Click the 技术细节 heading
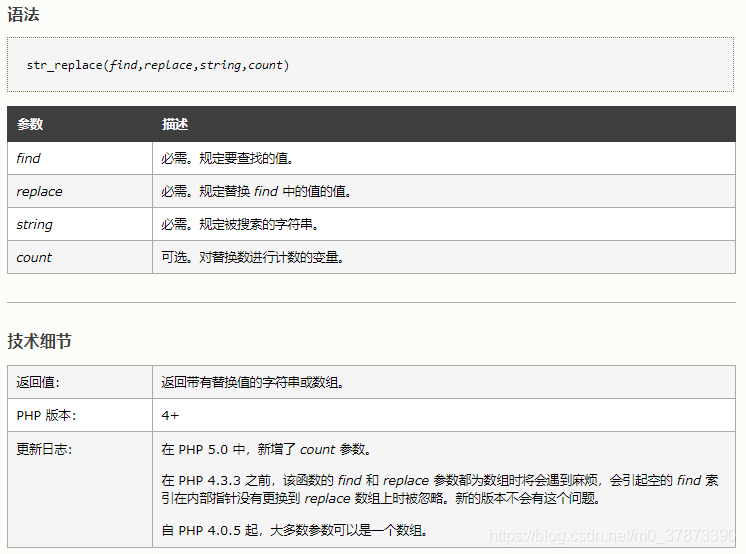Viewport: 746px width, 554px height. tap(39, 341)
